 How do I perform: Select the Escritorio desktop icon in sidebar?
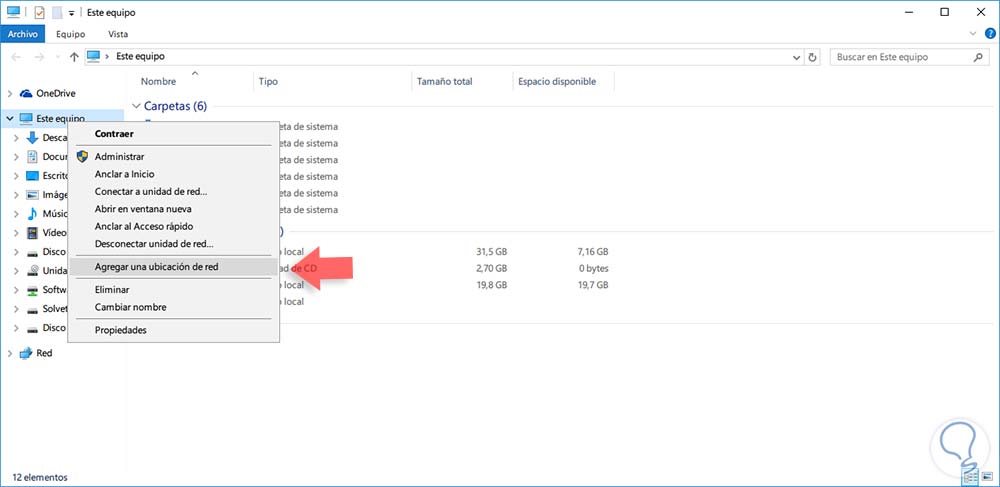[x=32, y=176]
